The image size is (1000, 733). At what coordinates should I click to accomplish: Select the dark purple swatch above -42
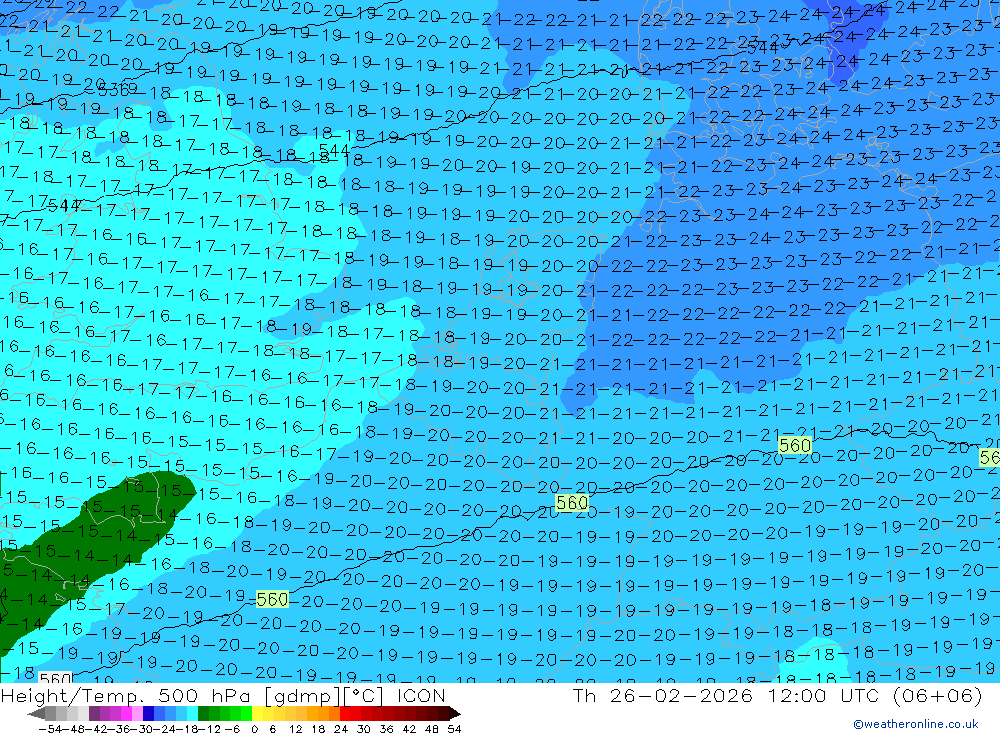pyautogui.click(x=94, y=713)
